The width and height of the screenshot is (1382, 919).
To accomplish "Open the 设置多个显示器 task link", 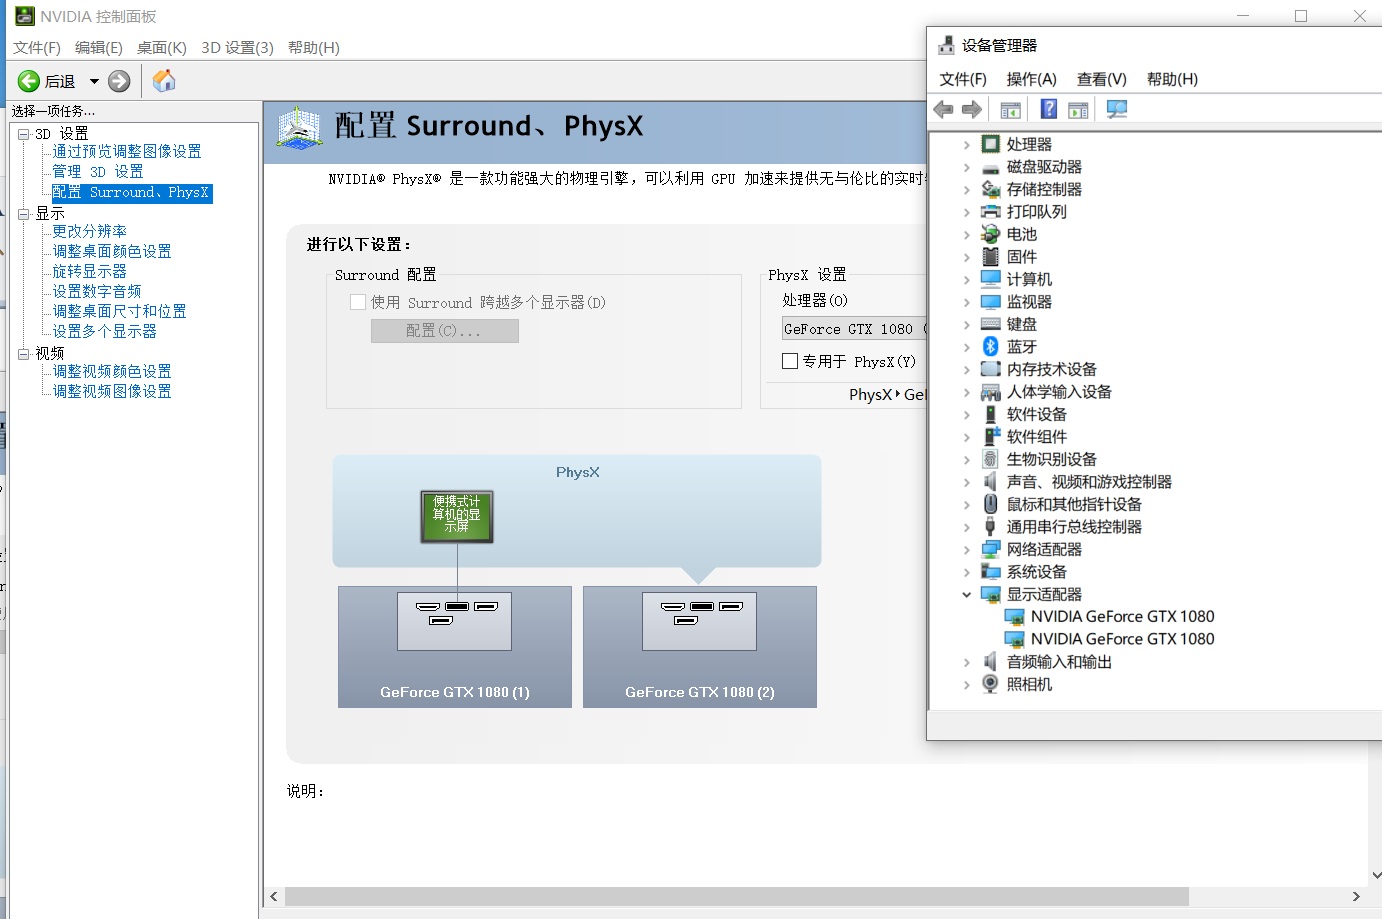I will coord(105,331).
